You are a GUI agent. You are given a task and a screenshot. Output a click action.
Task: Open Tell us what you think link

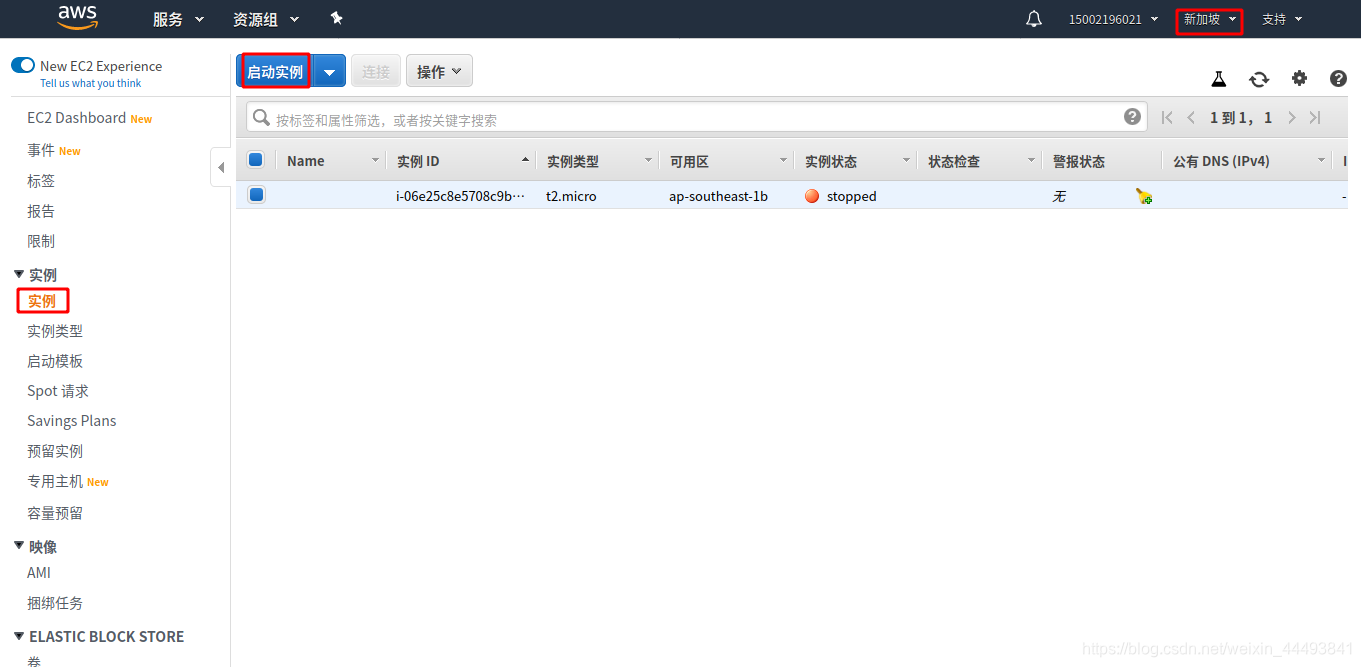91,84
